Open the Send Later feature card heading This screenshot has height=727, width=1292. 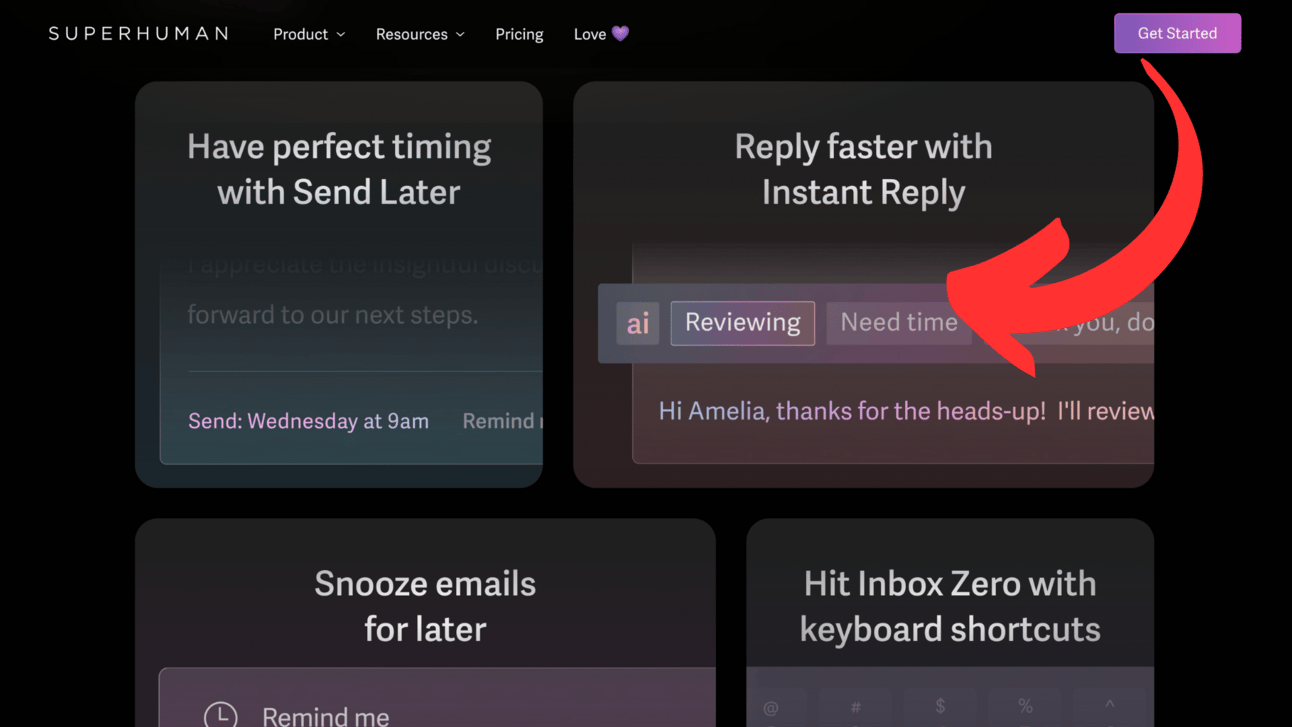click(x=339, y=169)
